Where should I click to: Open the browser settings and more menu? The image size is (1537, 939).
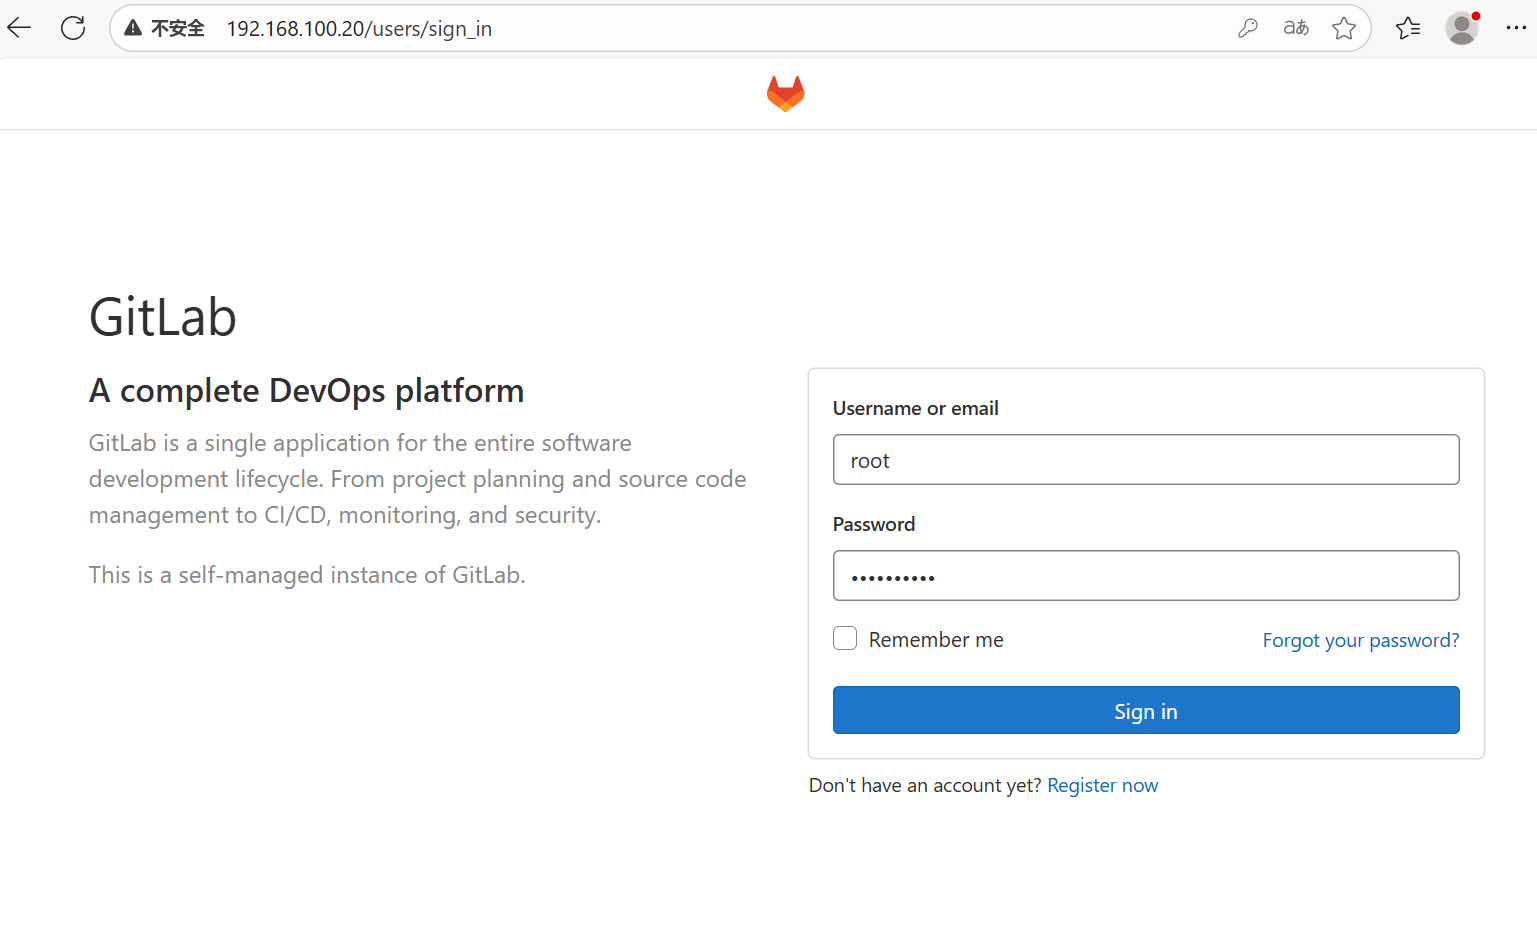(x=1516, y=28)
